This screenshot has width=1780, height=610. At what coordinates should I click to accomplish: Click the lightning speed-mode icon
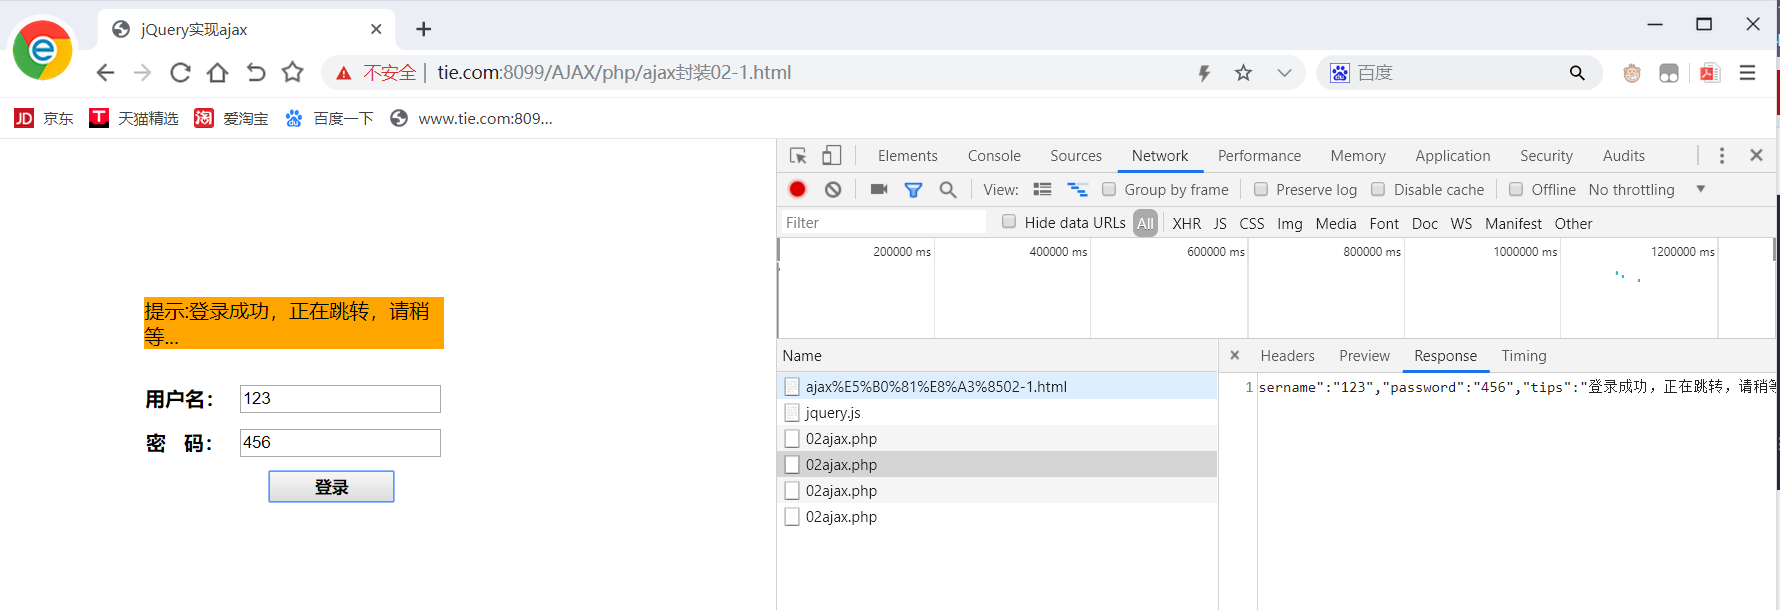click(x=1204, y=72)
